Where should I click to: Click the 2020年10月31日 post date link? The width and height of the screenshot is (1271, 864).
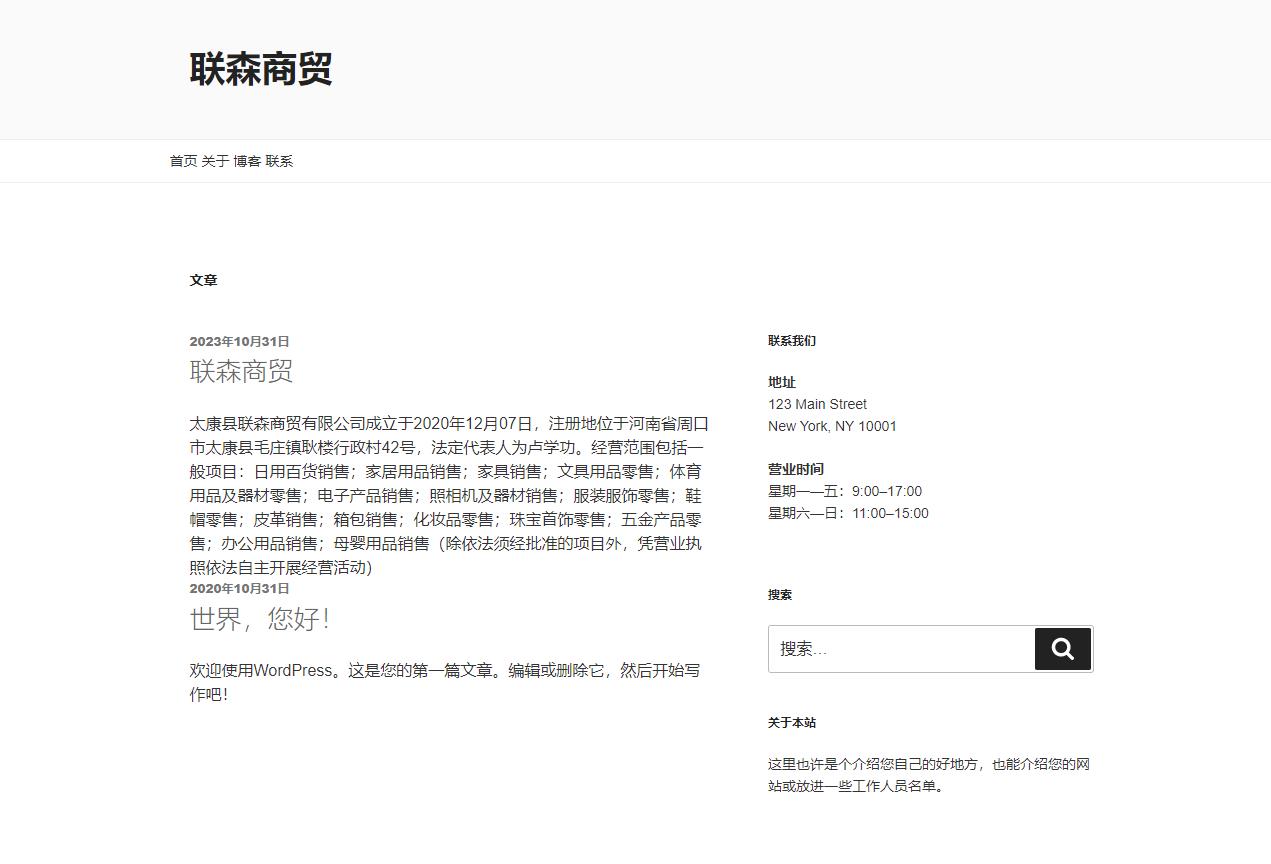point(239,588)
